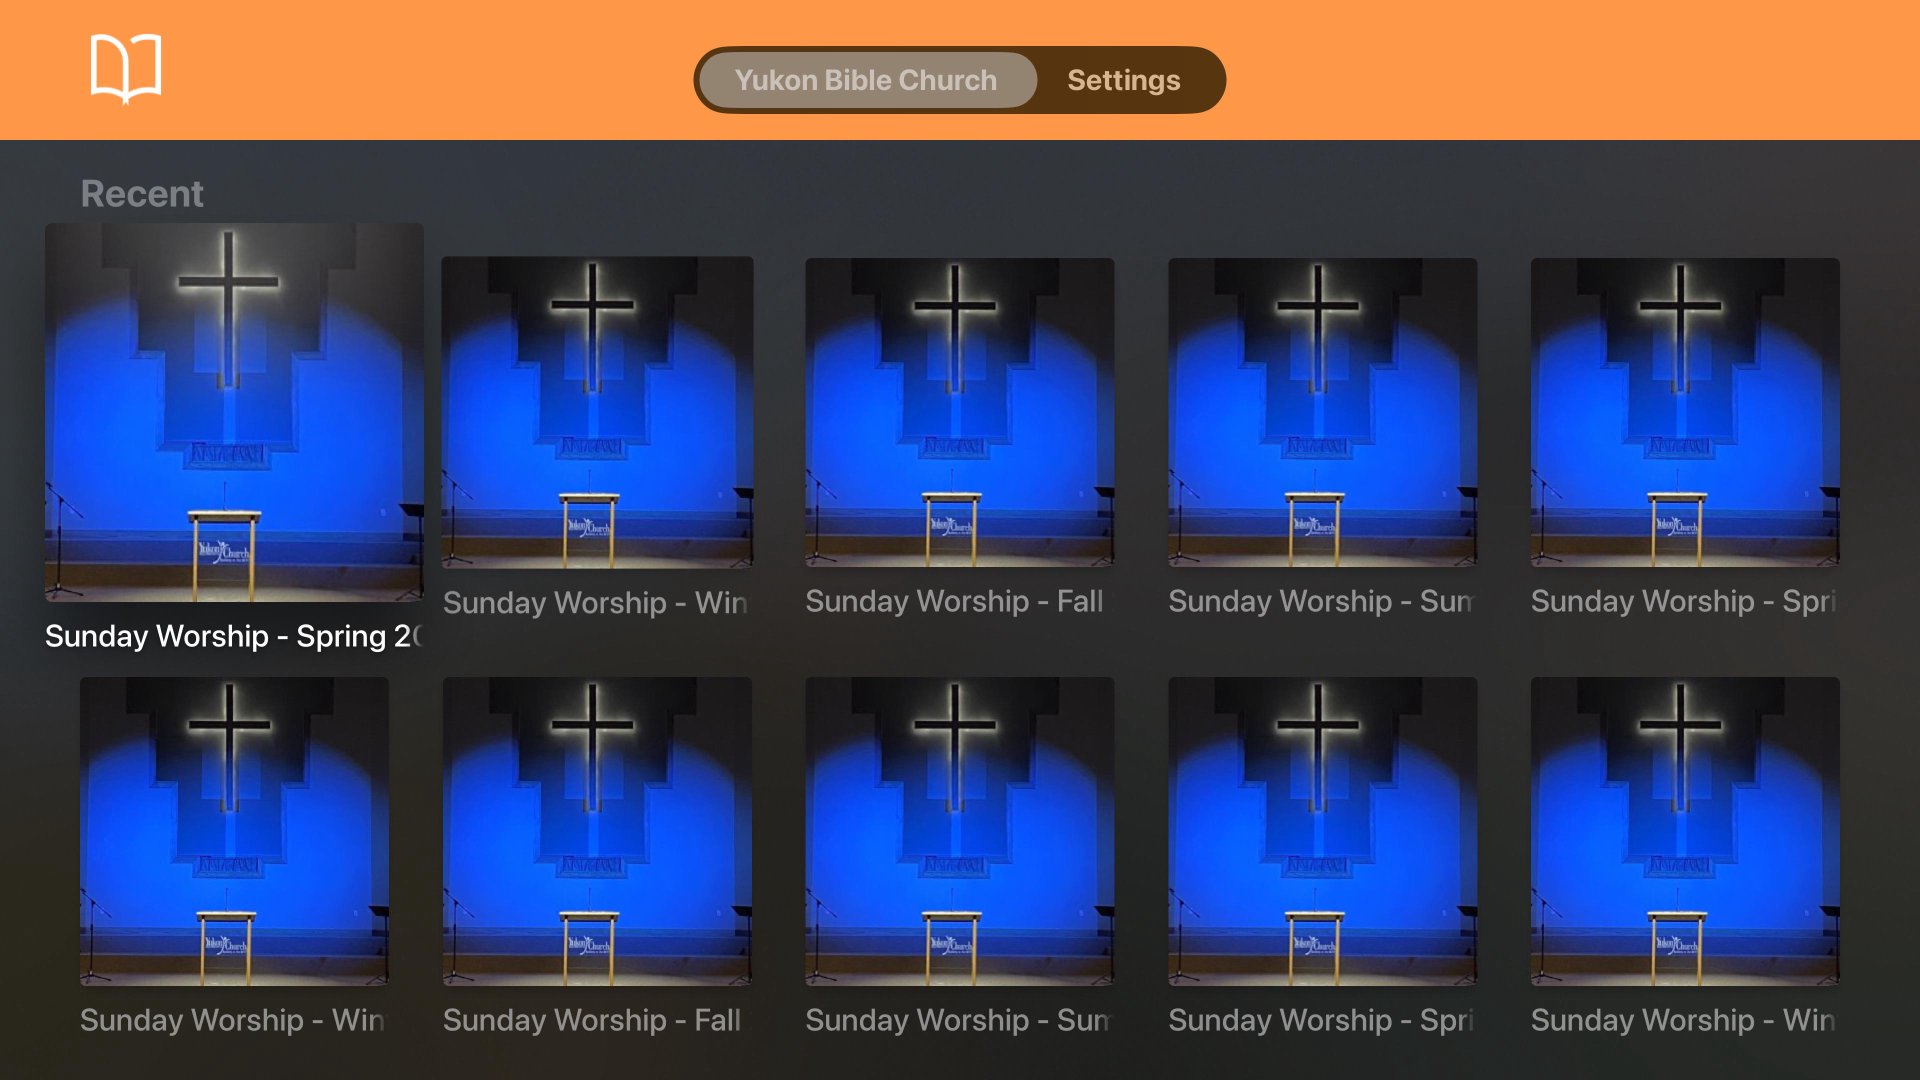Viewport: 1920px width, 1080px height.
Task: Open second-row Sunday Worship Fall thumbnail
Action: pyautogui.click(x=597, y=831)
